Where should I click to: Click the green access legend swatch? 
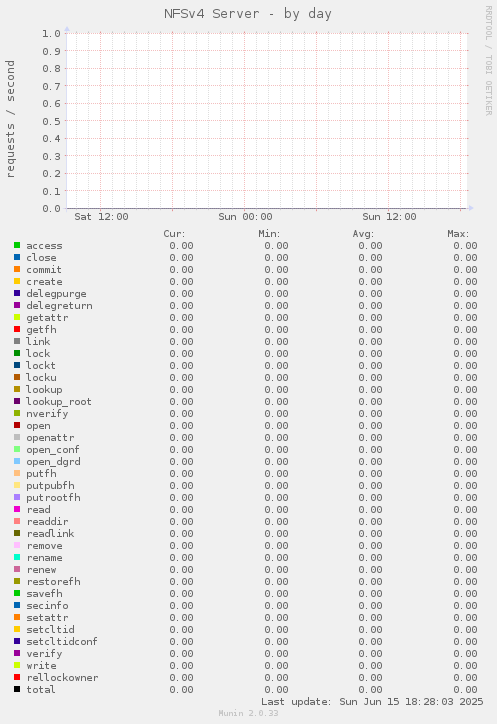coord(17,245)
